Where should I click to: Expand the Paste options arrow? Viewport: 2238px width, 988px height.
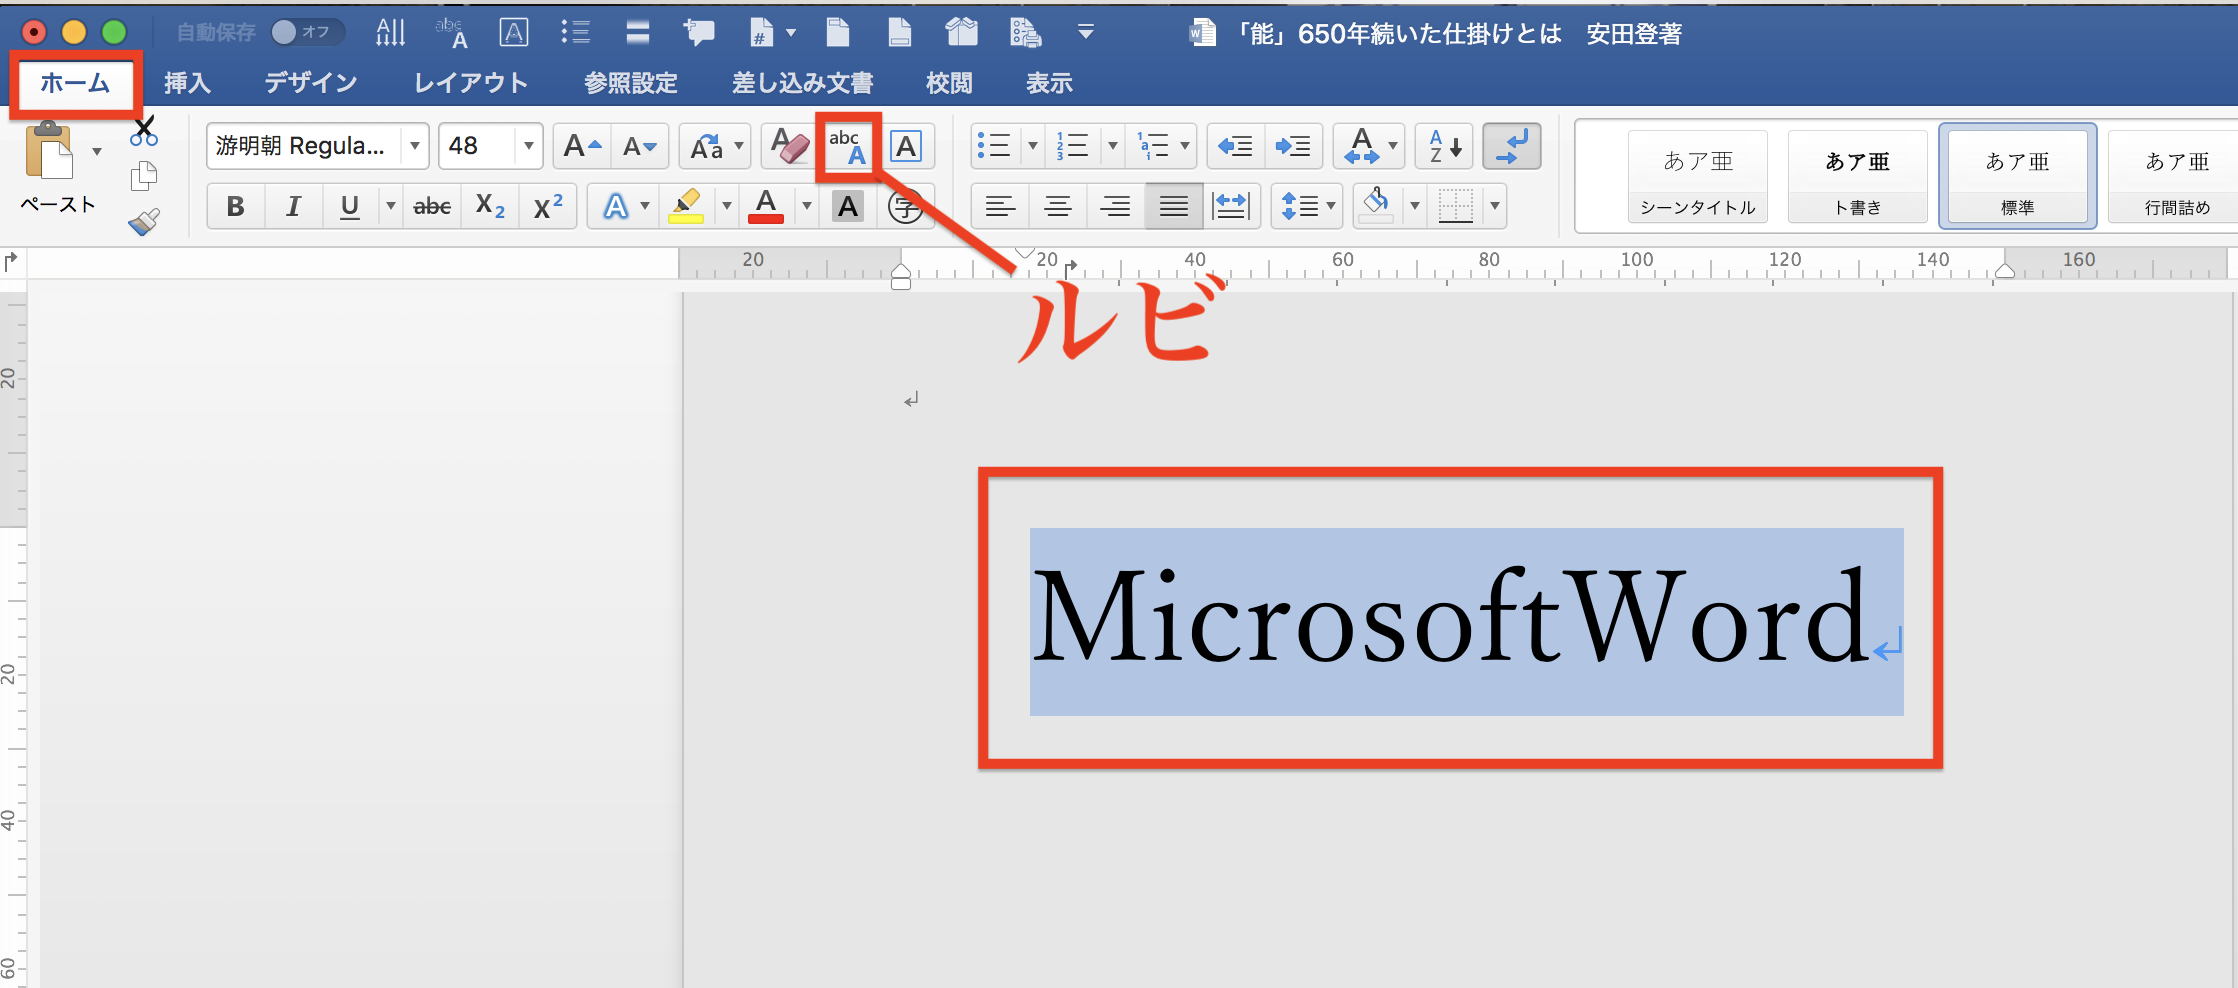point(97,152)
